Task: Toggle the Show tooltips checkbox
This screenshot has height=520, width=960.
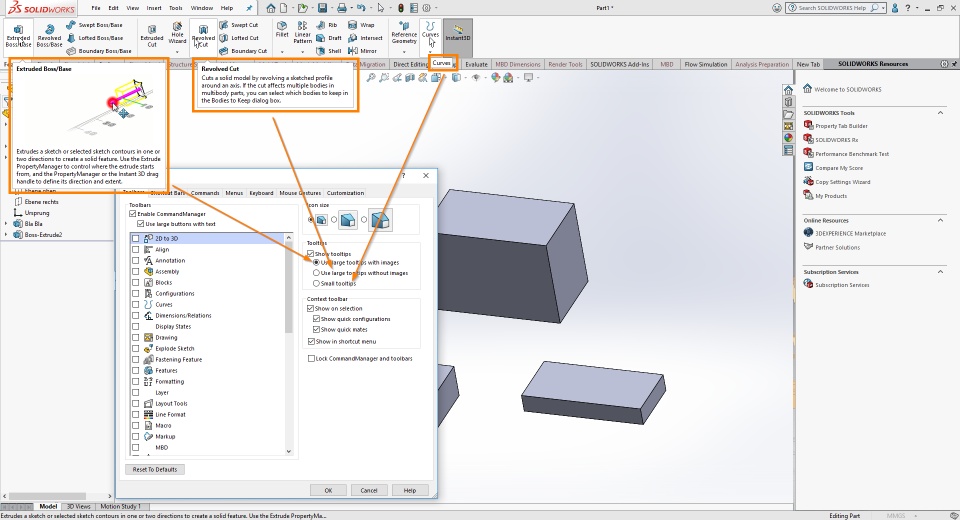Action: click(x=310, y=254)
